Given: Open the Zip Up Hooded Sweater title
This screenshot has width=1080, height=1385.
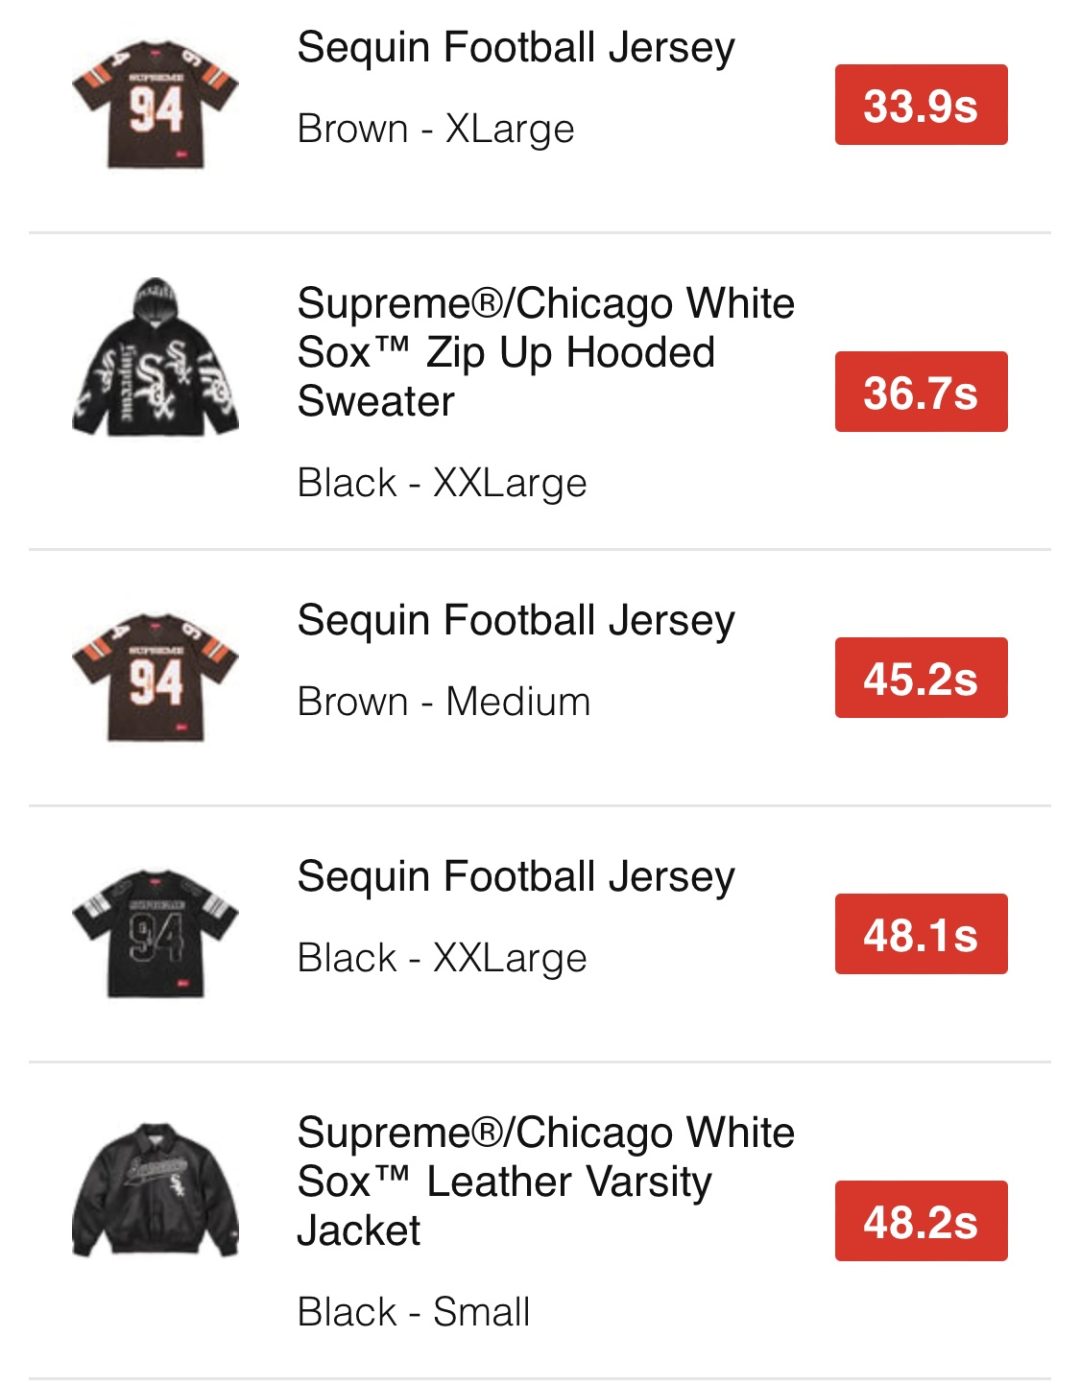Looking at the screenshot, I should coord(545,352).
